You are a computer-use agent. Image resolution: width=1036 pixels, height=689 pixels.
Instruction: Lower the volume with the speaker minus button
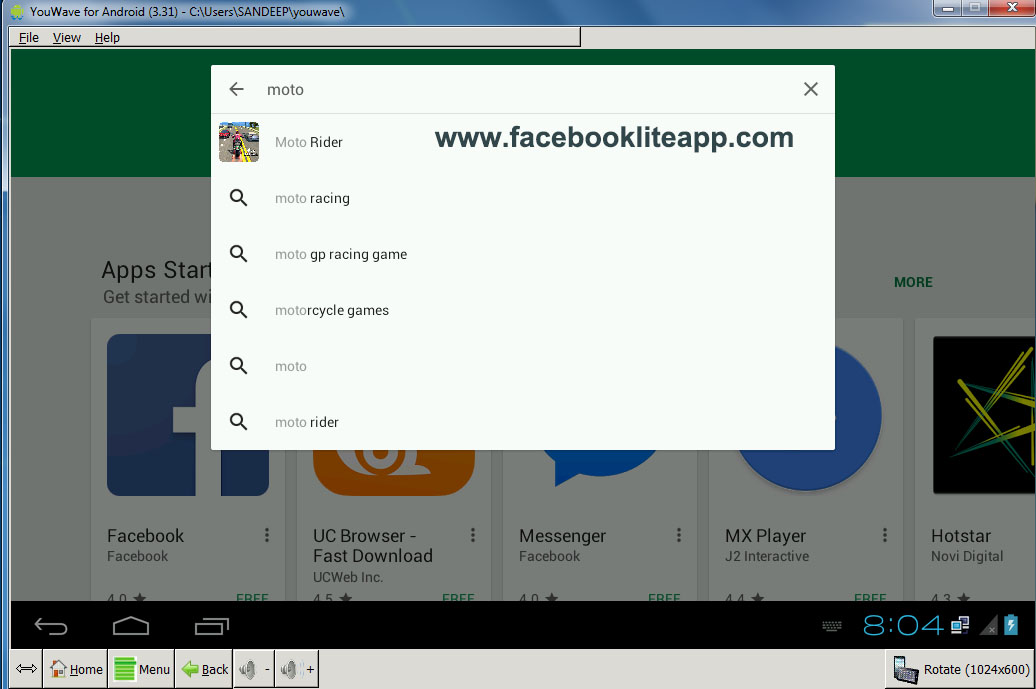click(254, 669)
